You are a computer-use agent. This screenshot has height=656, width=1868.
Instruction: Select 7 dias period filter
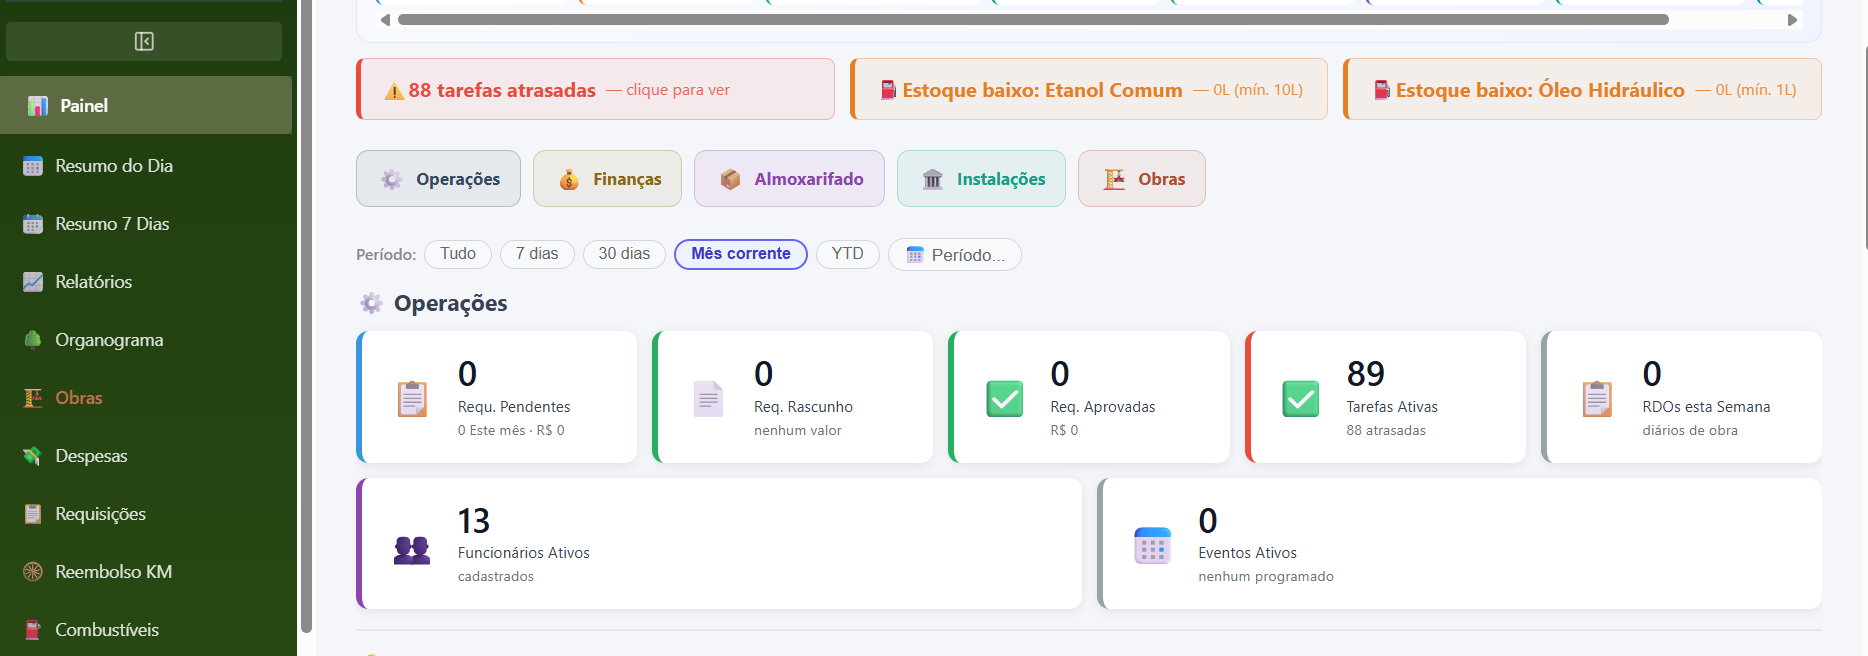click(x=537, y=254)
